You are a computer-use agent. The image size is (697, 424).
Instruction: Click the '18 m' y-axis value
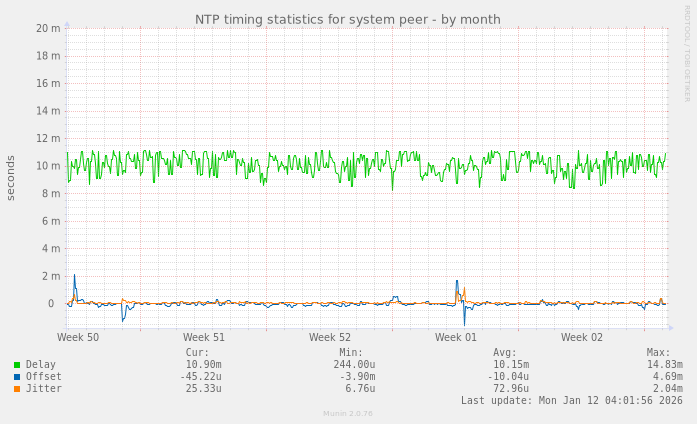pos(48,56)
